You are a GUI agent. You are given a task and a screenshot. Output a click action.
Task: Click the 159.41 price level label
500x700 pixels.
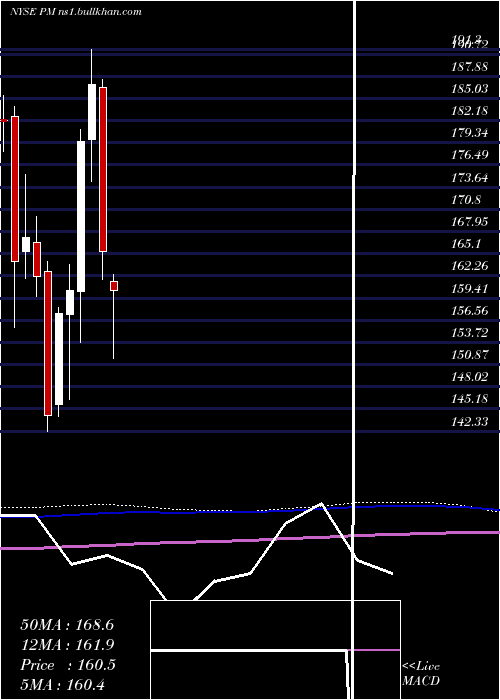469,288
